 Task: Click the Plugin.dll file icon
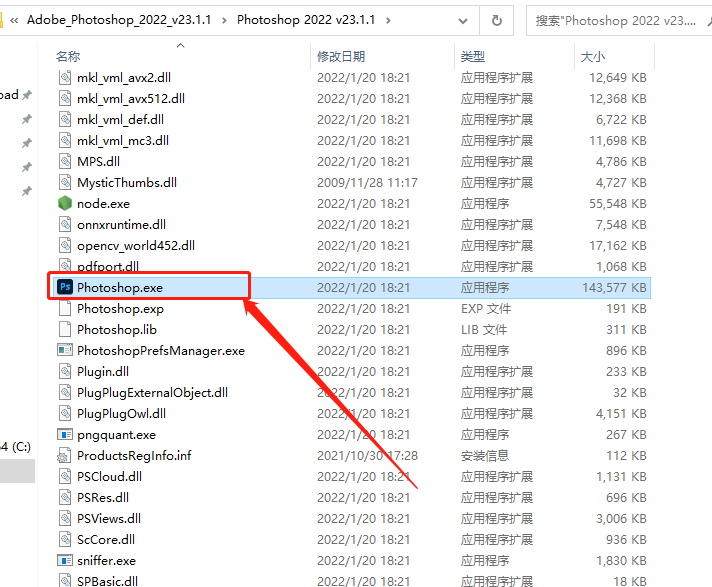pyautogui.click(x=65, y=371)
